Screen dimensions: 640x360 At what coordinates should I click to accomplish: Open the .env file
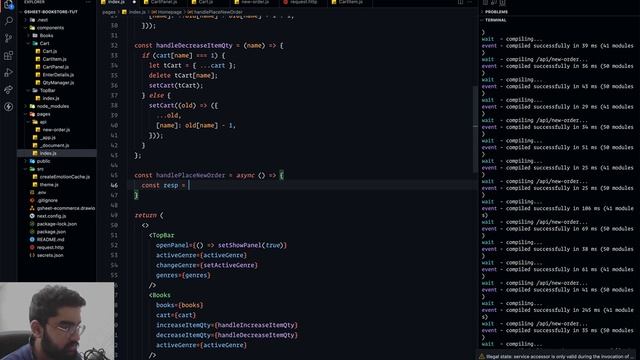pos(42,192)
